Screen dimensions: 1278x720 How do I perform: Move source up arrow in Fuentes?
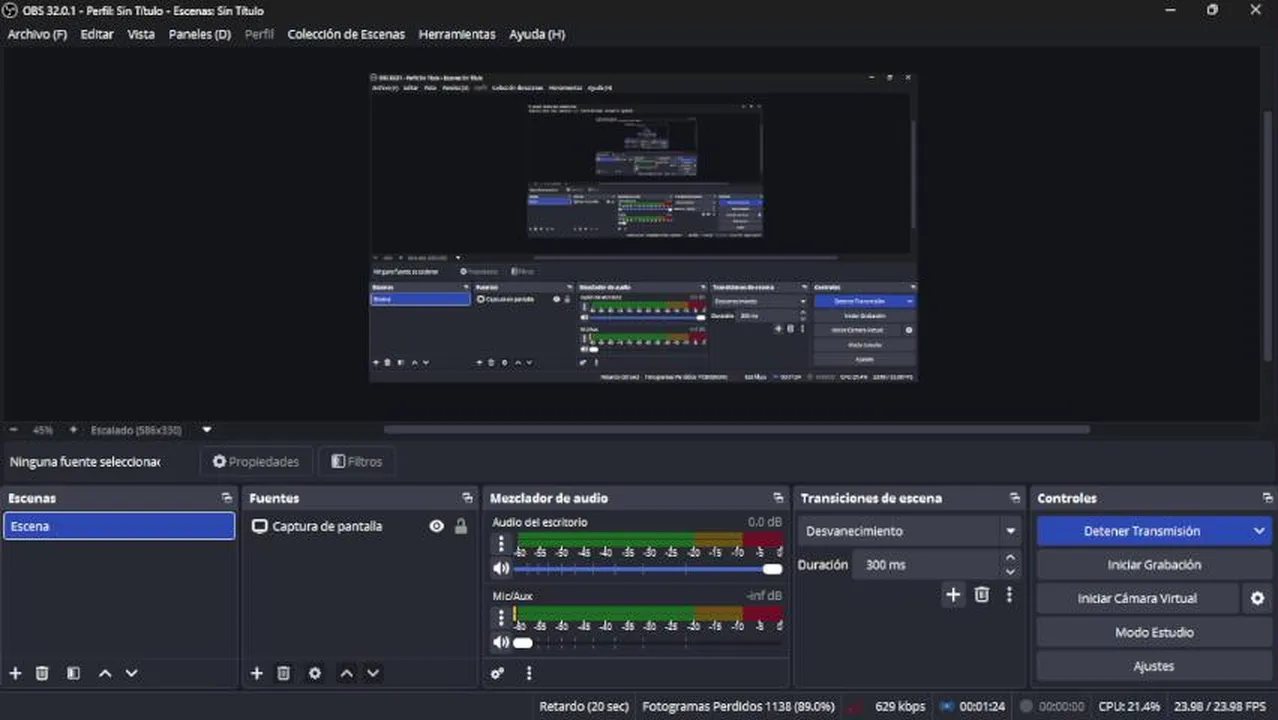pyautogui.click(x=346, y=673)
